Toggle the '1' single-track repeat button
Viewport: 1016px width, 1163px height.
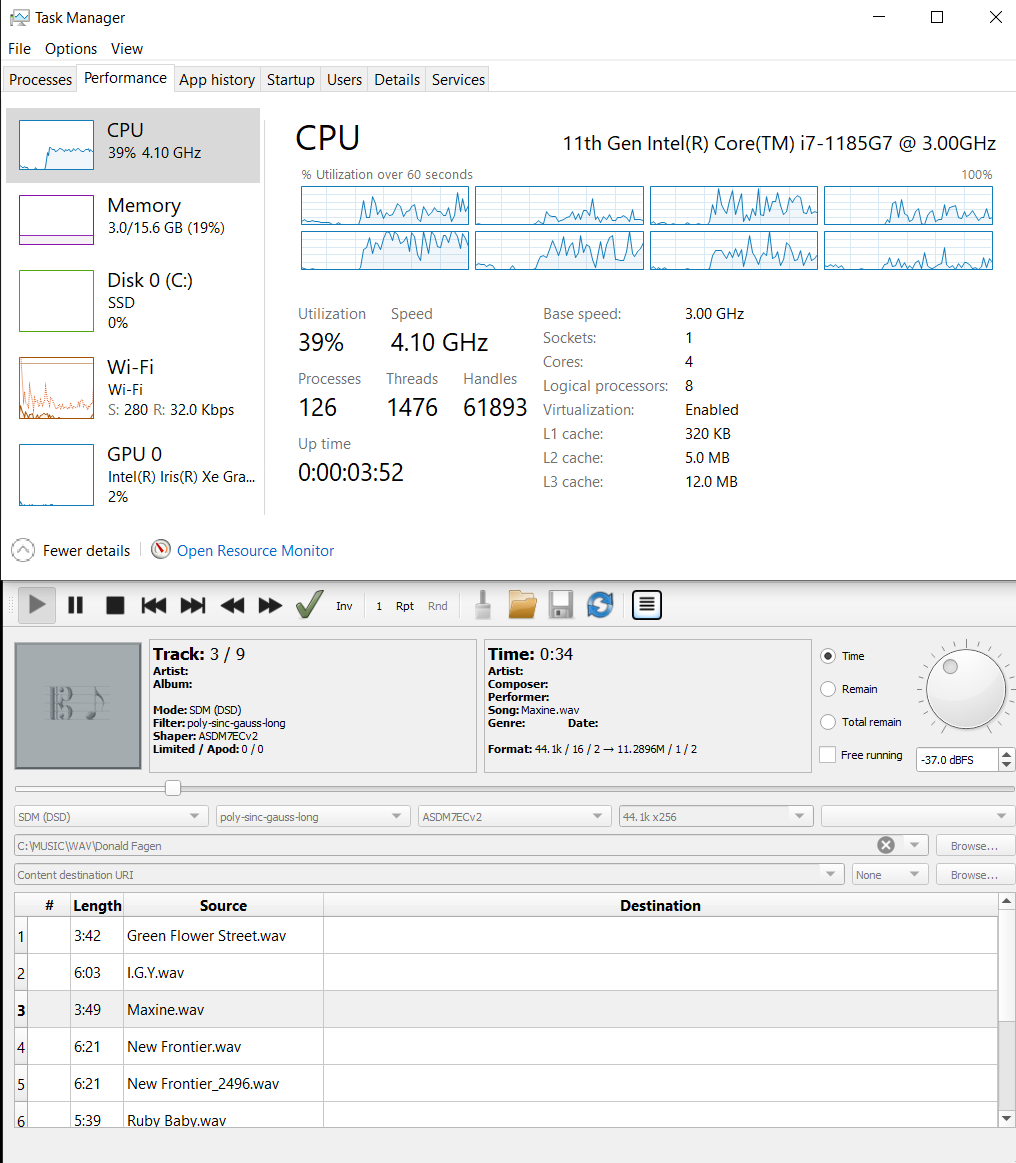[379, 606]
